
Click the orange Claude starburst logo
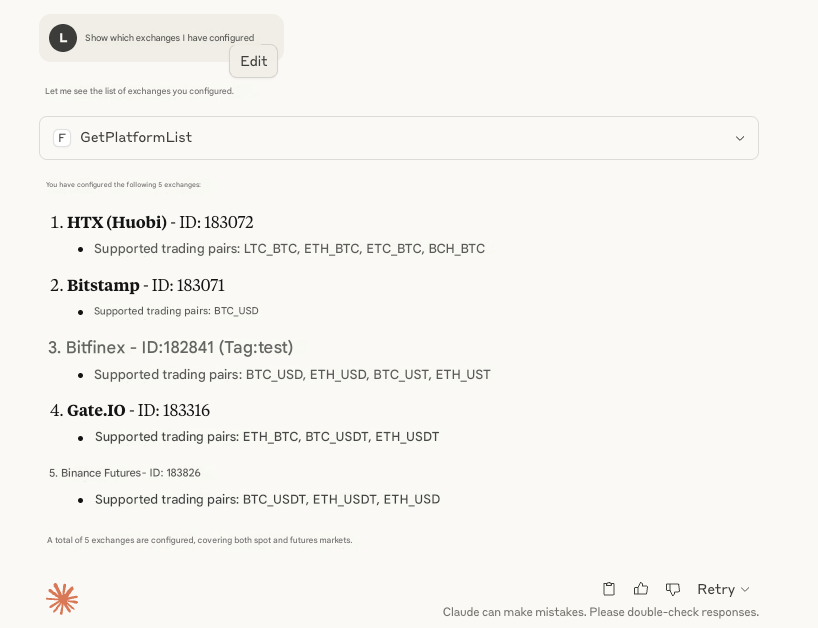(x=62, y=599)
